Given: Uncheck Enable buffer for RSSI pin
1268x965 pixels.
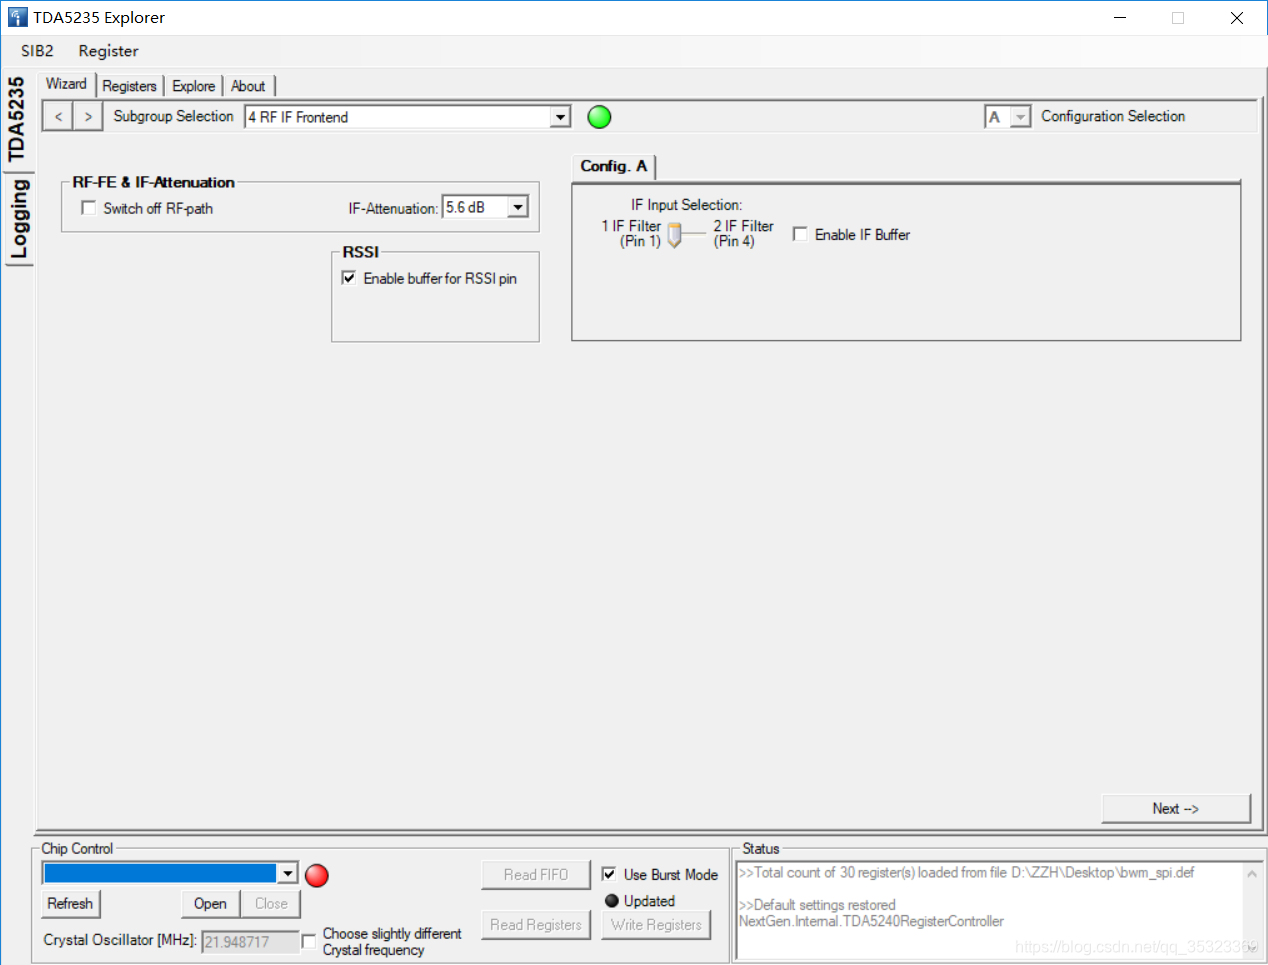Looking at the screenshot, I should 349,278.
